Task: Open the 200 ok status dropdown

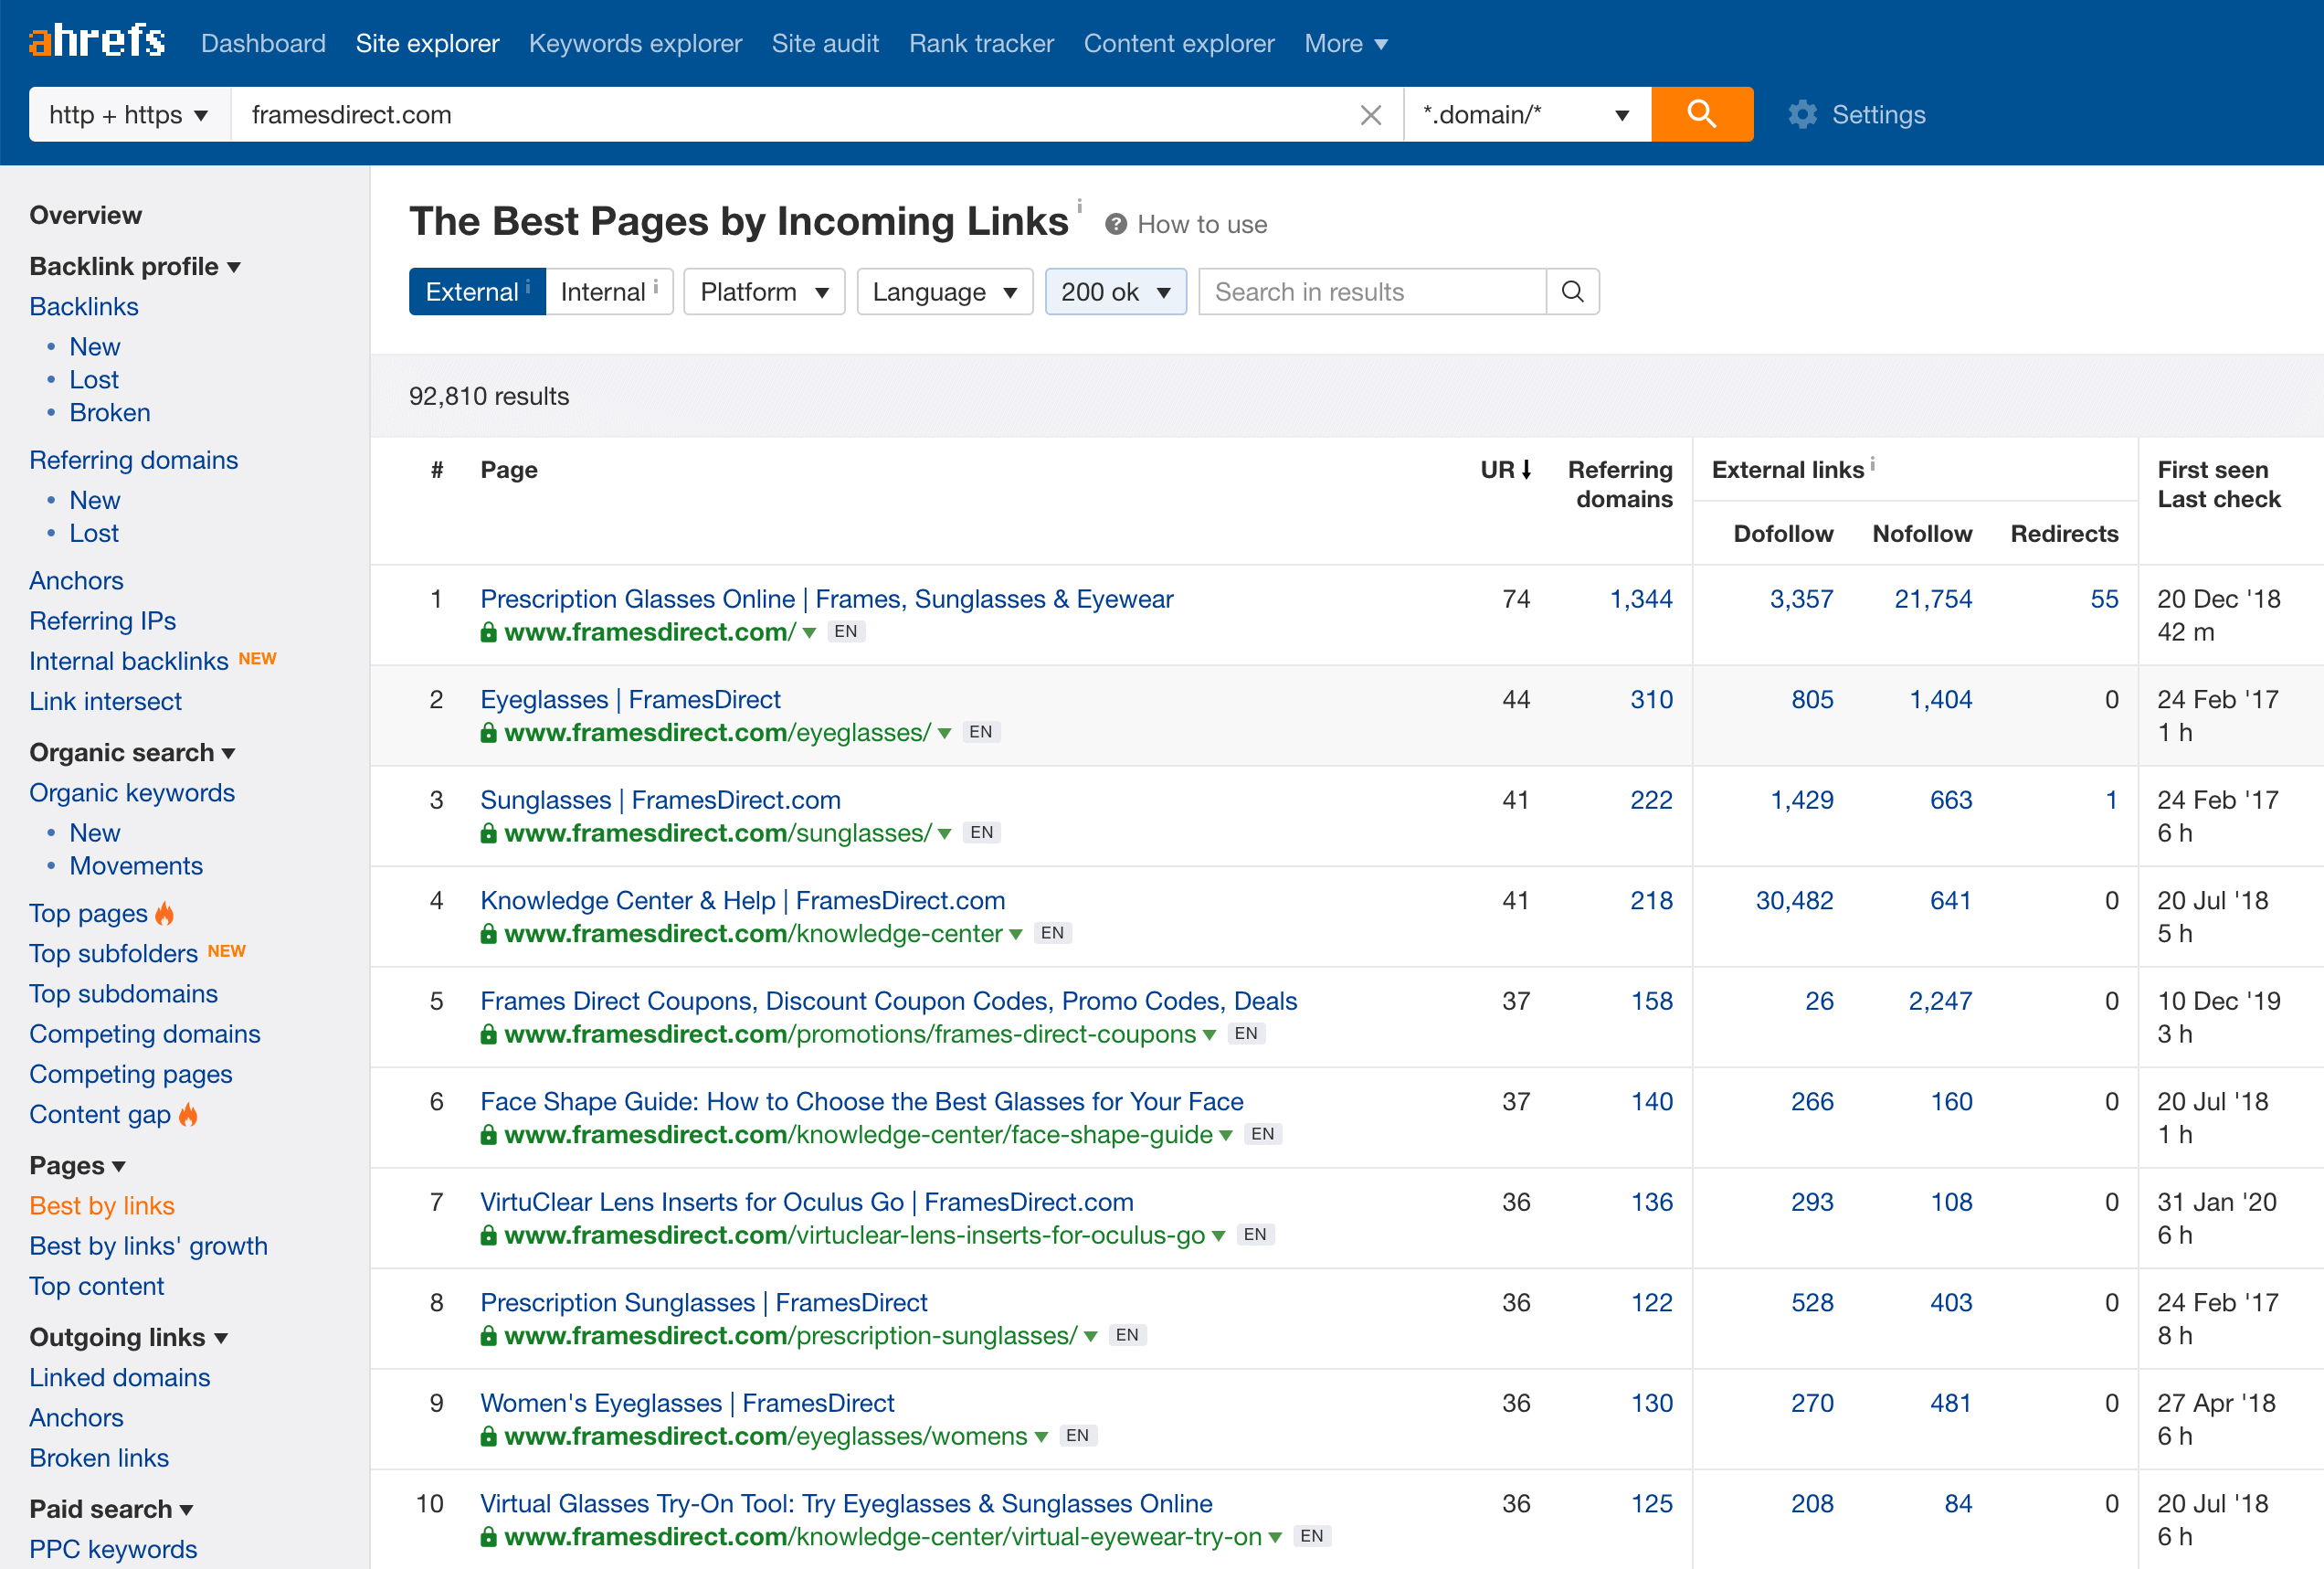Action: pyautogui.click(x=1115, y=291)
